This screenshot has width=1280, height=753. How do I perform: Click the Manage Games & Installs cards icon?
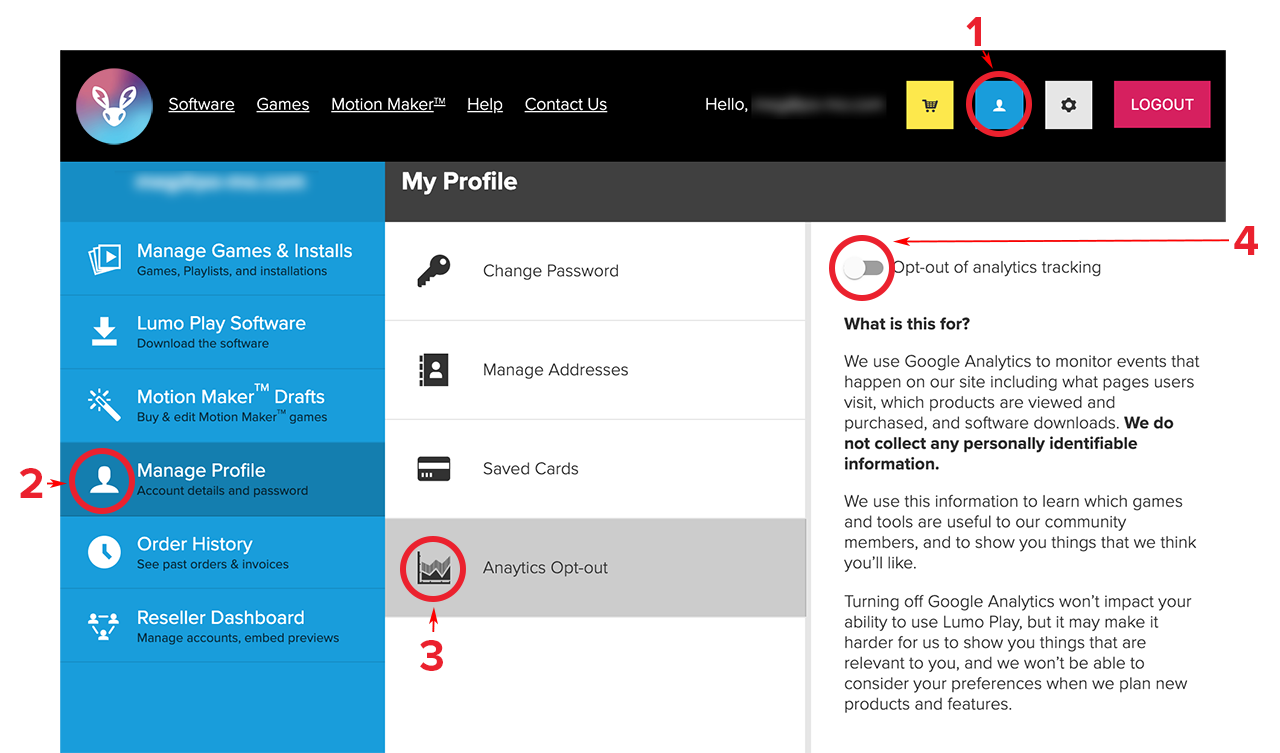coord(105,258)
